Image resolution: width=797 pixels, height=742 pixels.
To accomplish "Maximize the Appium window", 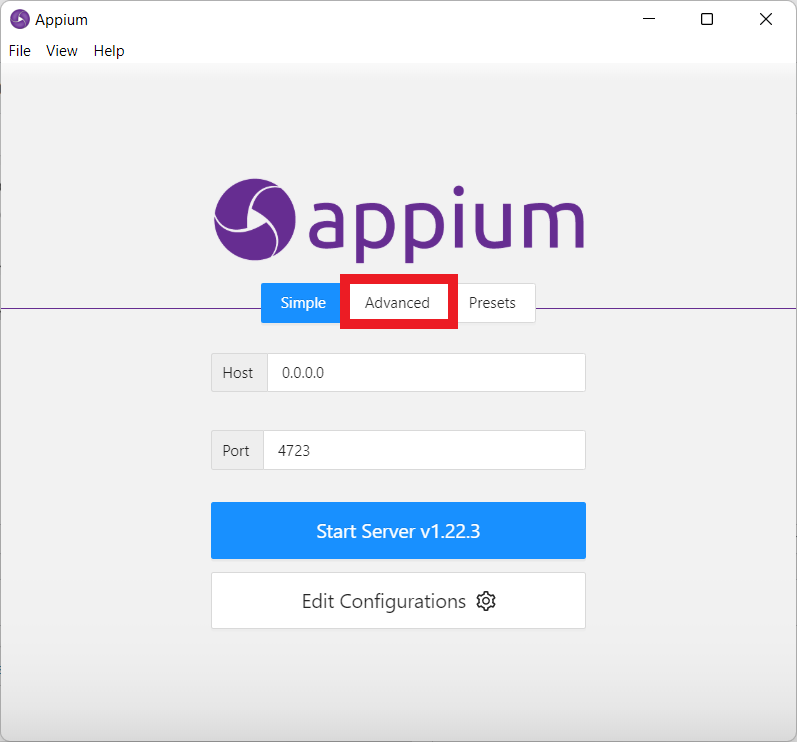I will 707,19.
